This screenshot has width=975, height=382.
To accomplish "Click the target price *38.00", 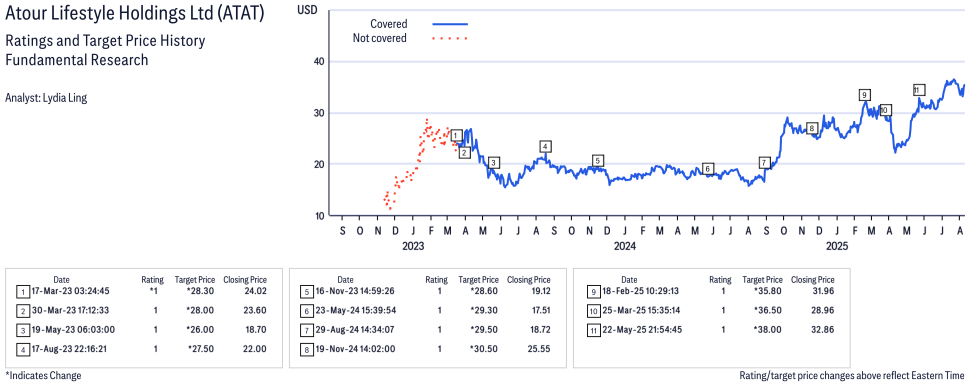I will [x=769, y=330].
